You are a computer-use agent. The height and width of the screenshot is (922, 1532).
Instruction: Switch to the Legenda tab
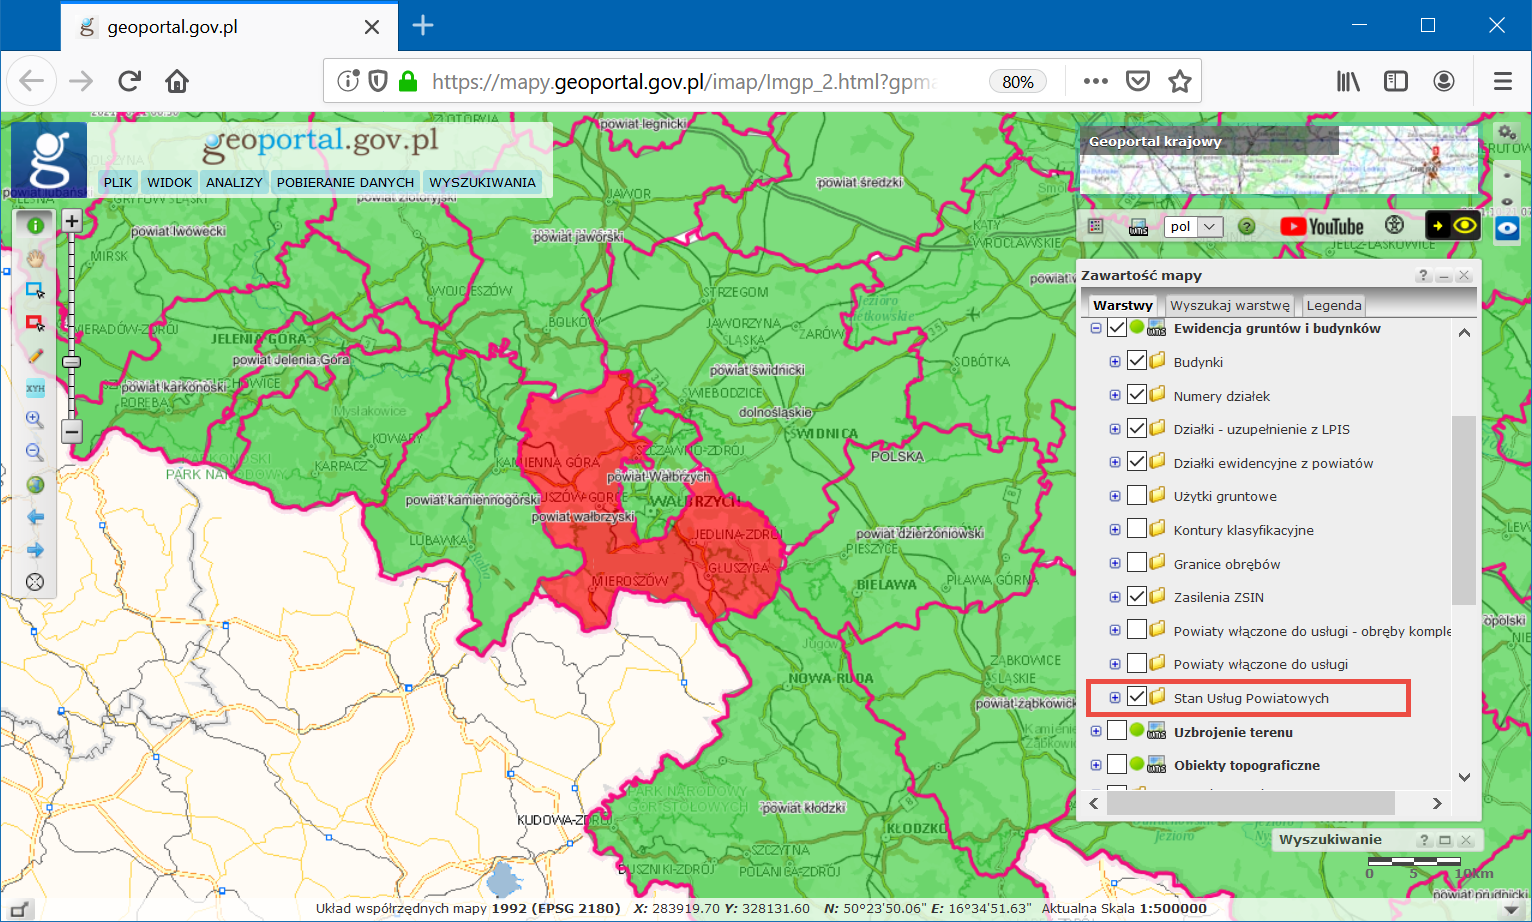click(x=1333, y=305)
